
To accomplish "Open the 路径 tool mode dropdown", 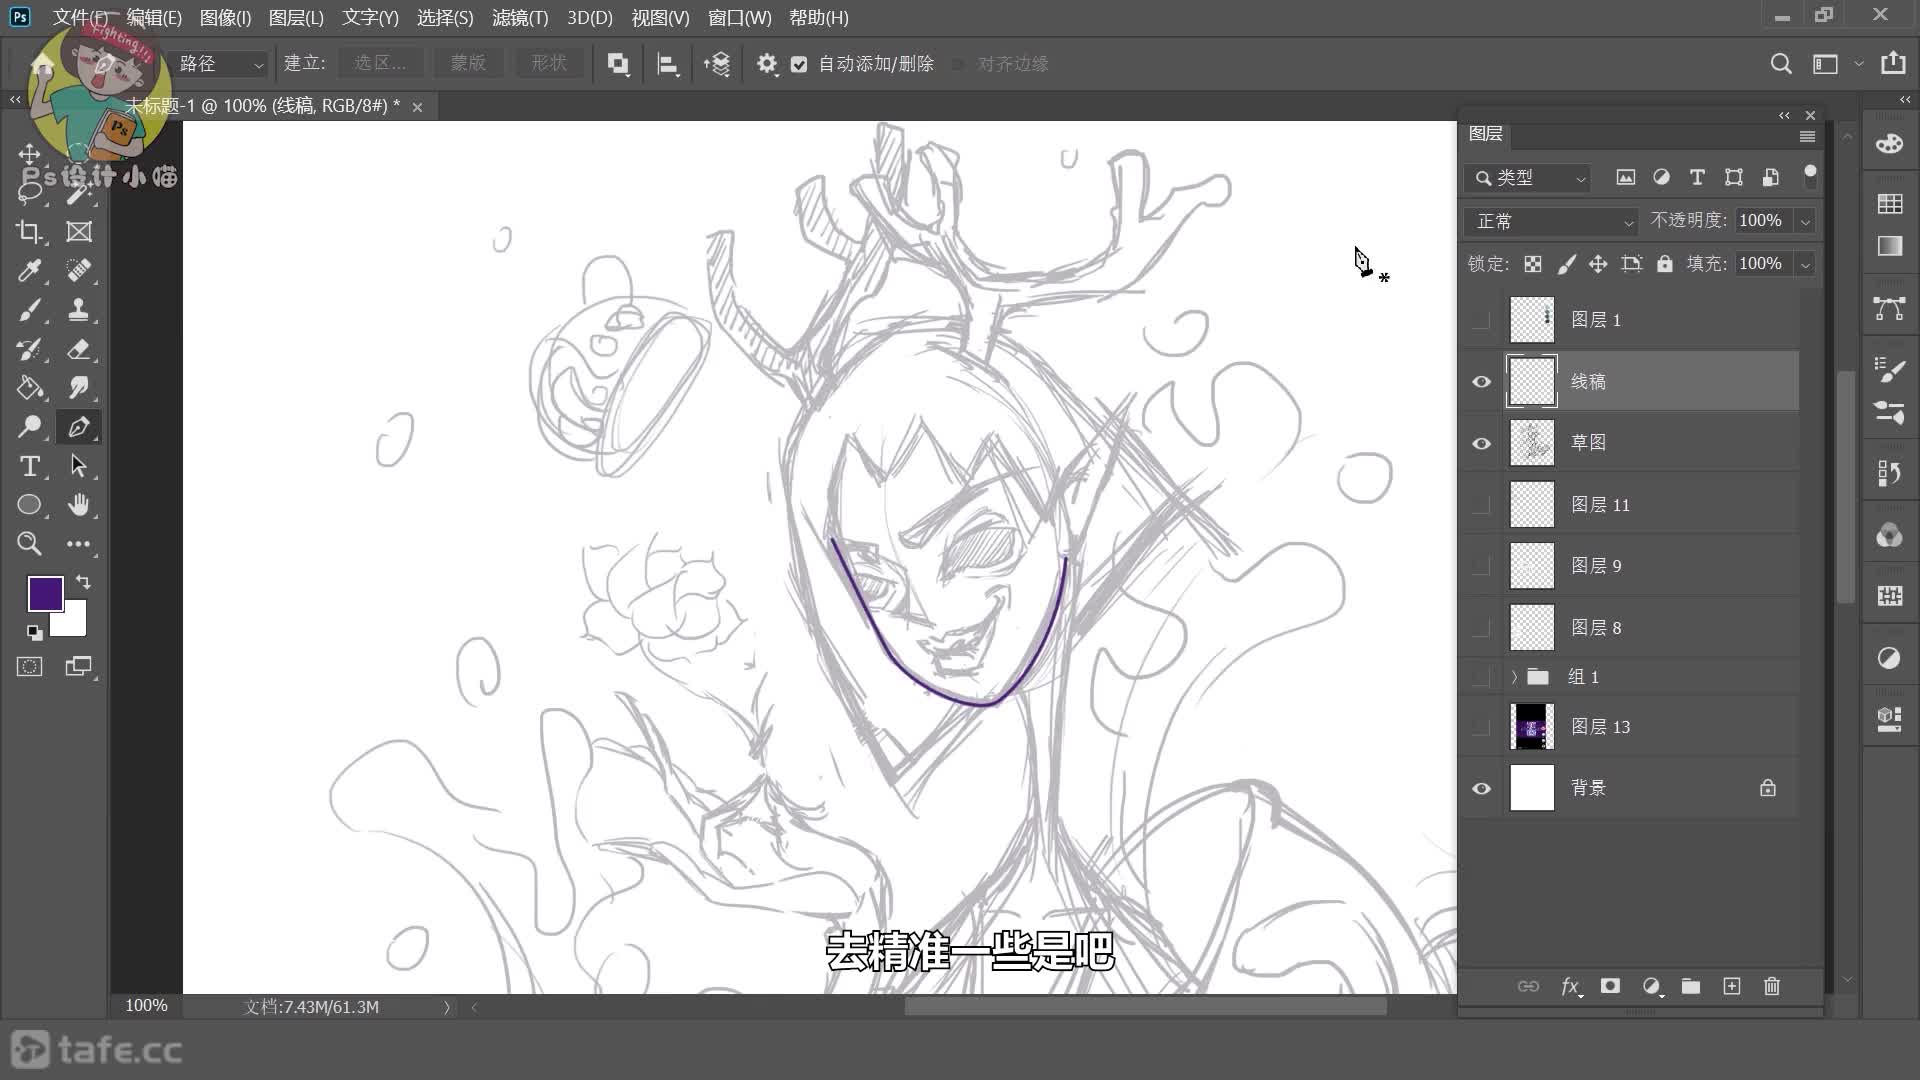I will pos(220,64).
